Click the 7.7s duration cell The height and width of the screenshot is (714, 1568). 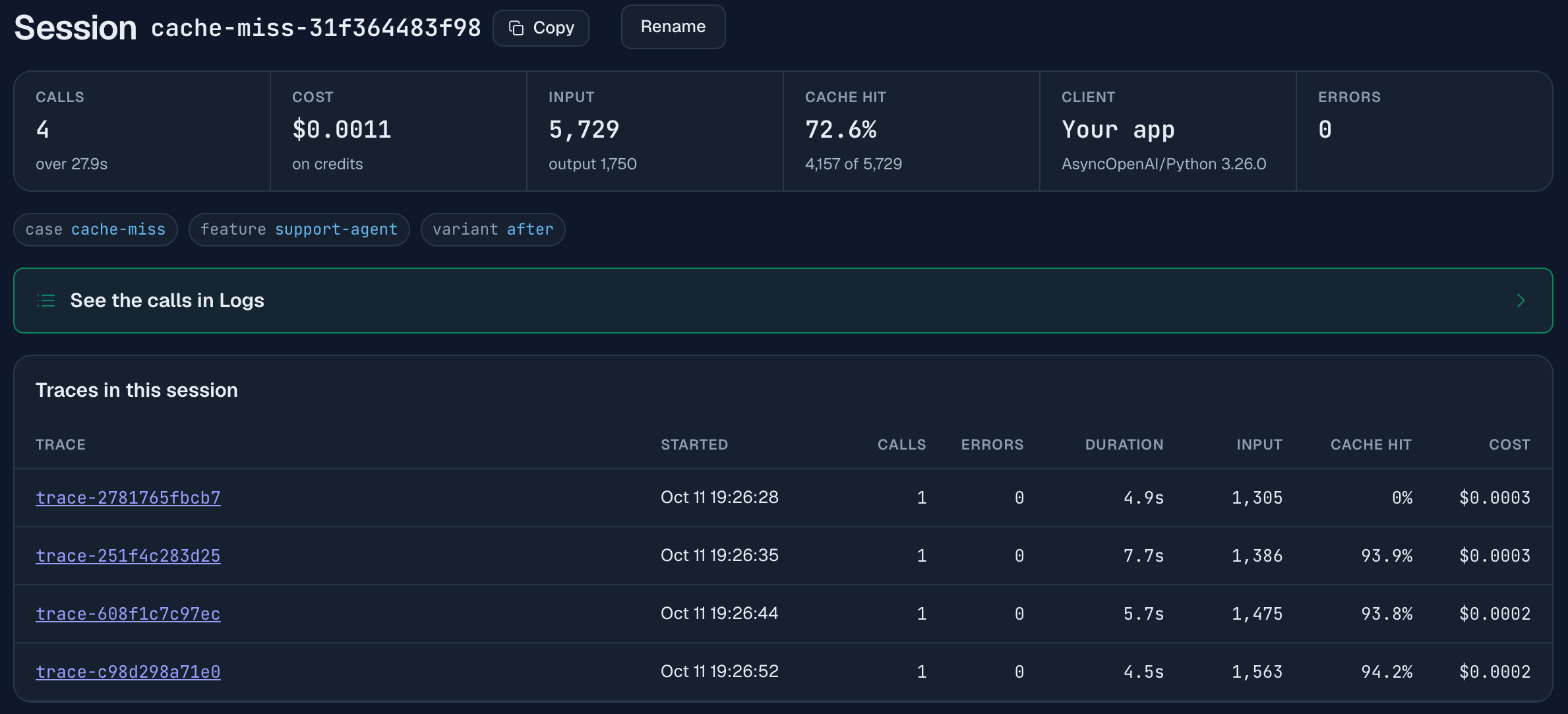tap(1144, 556)
